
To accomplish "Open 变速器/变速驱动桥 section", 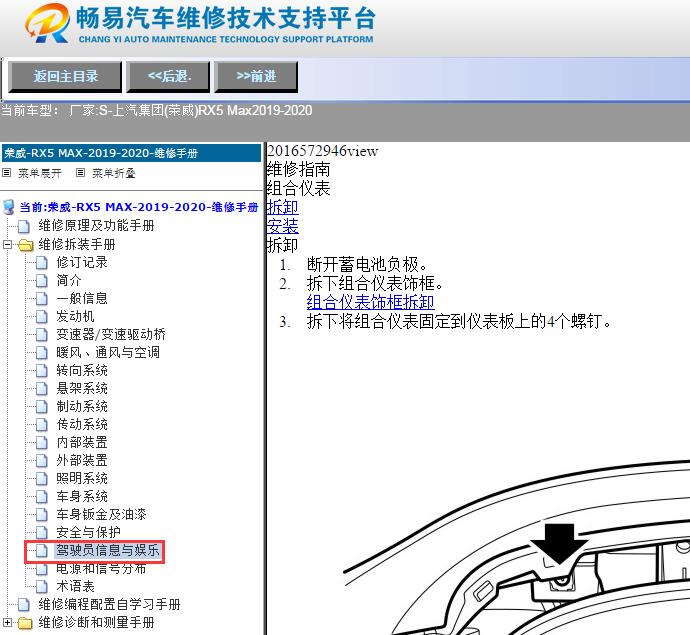I will 111,334.
